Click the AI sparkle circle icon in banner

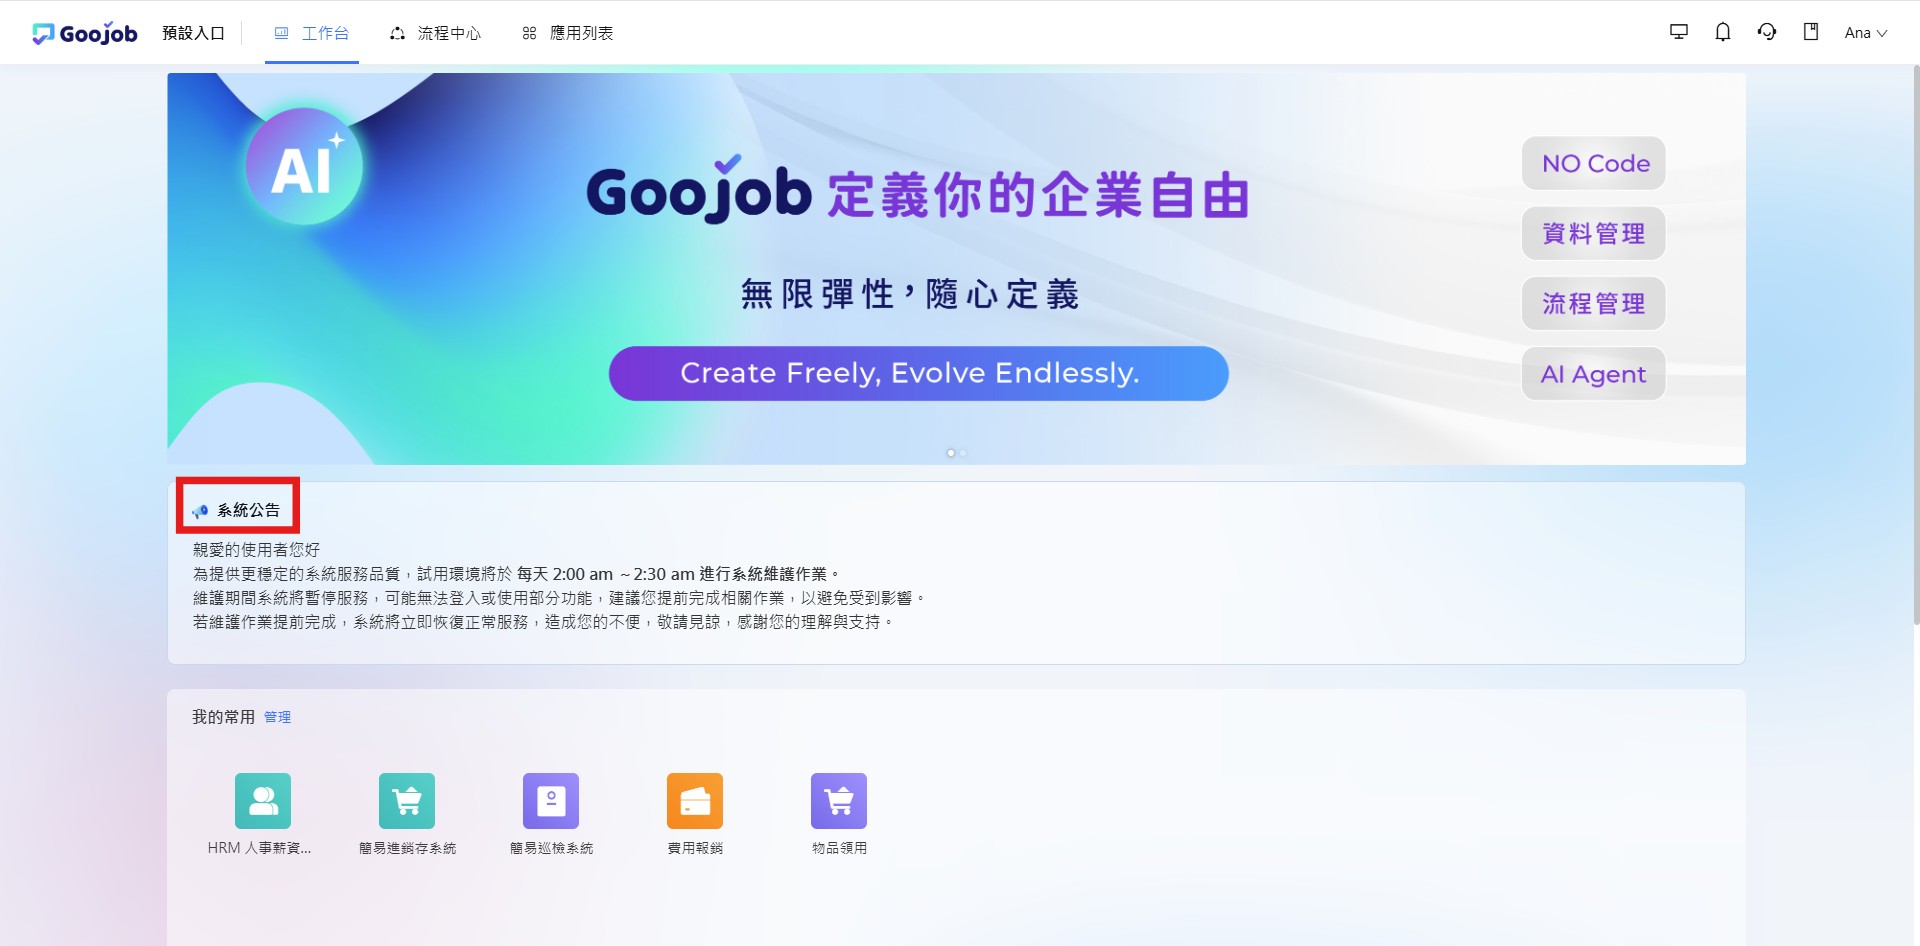click(x=305, y=166)
